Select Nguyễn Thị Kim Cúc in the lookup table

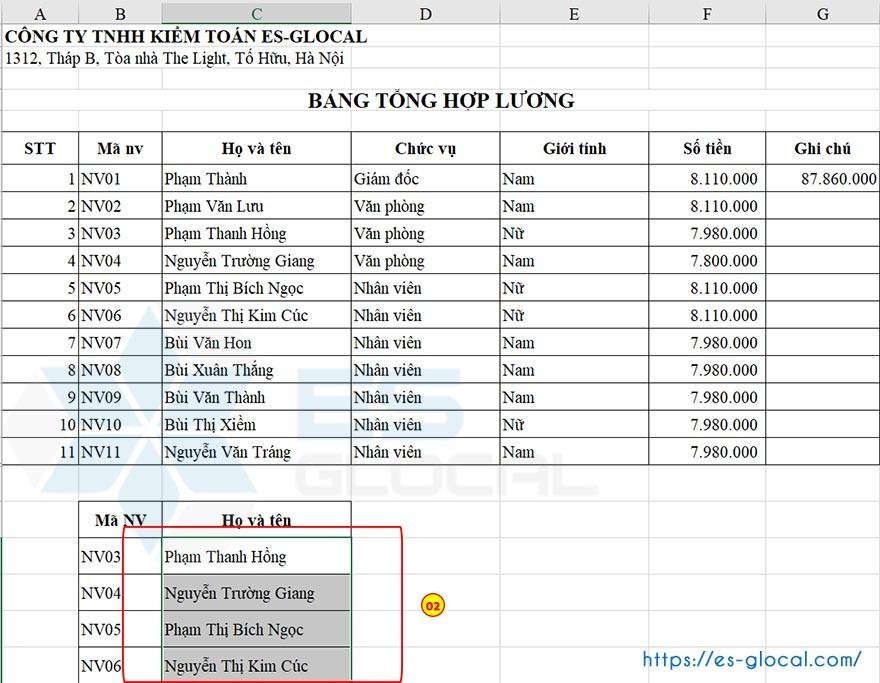pyautogui.click(x=256, y=665)
